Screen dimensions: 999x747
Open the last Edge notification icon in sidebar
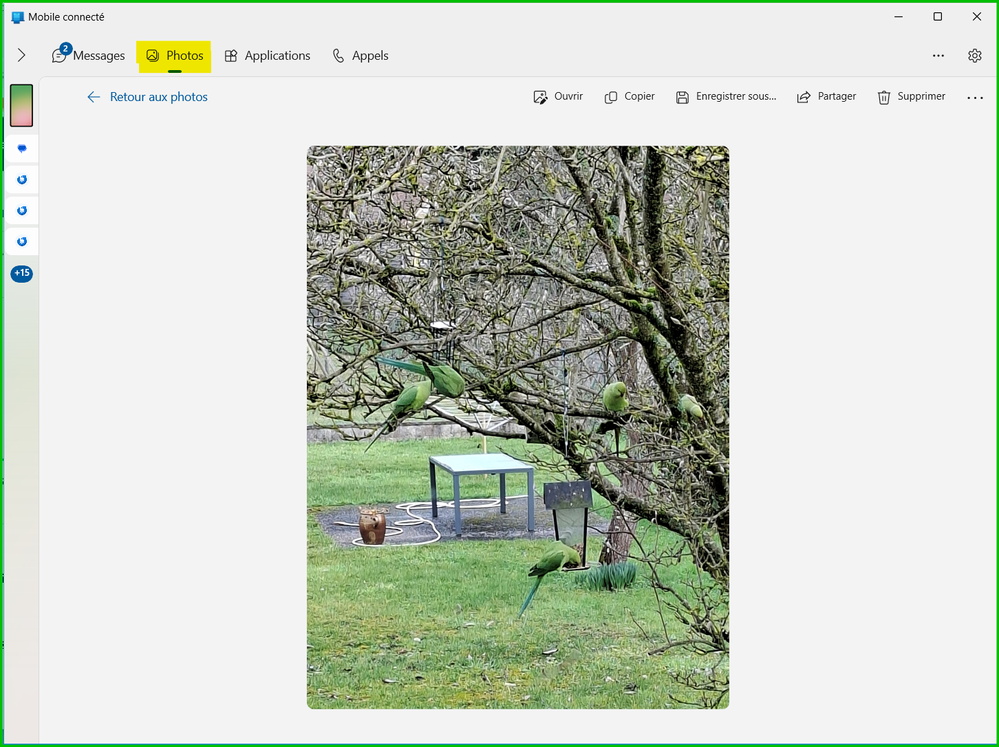22,242
